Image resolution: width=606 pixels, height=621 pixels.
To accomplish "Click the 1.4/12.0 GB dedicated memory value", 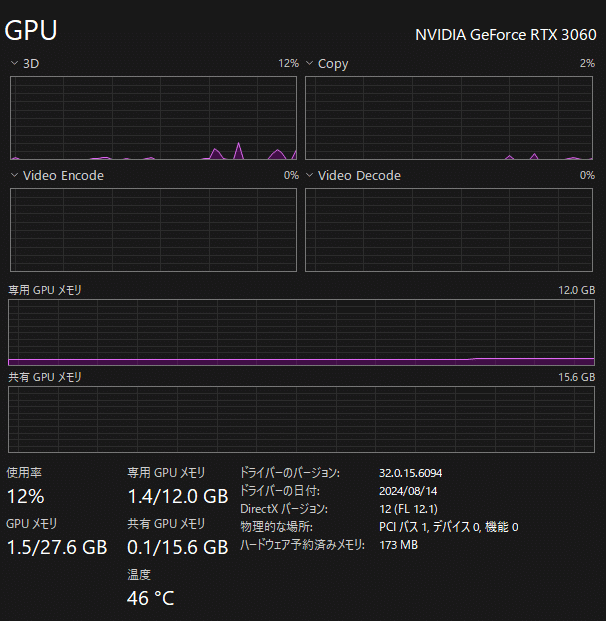I will tap(178, 497).
